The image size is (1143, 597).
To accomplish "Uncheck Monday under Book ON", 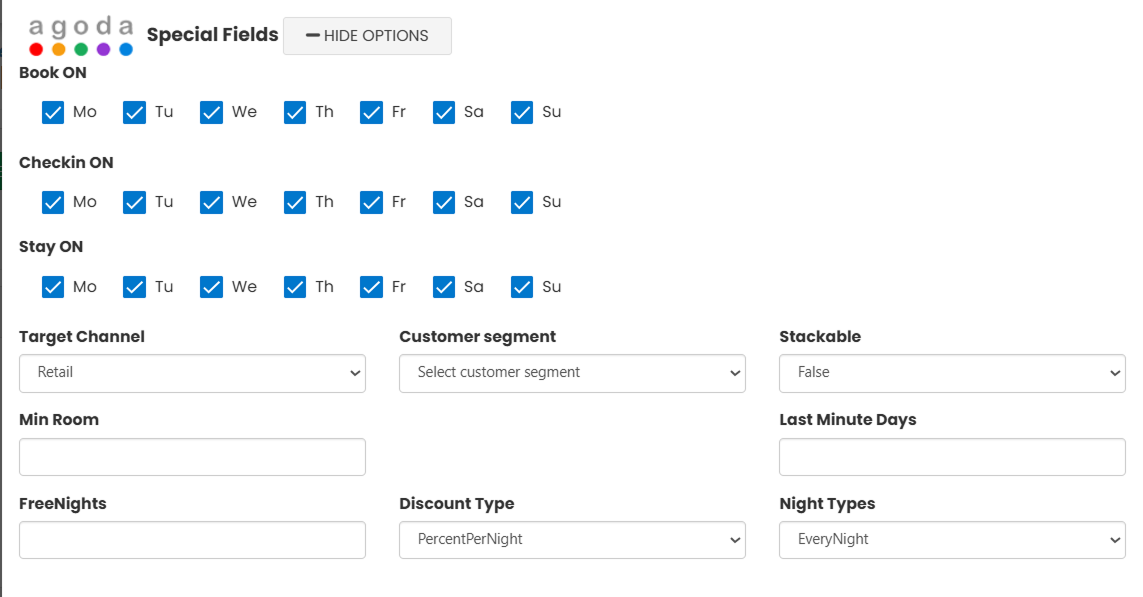I will click(53, 112).
